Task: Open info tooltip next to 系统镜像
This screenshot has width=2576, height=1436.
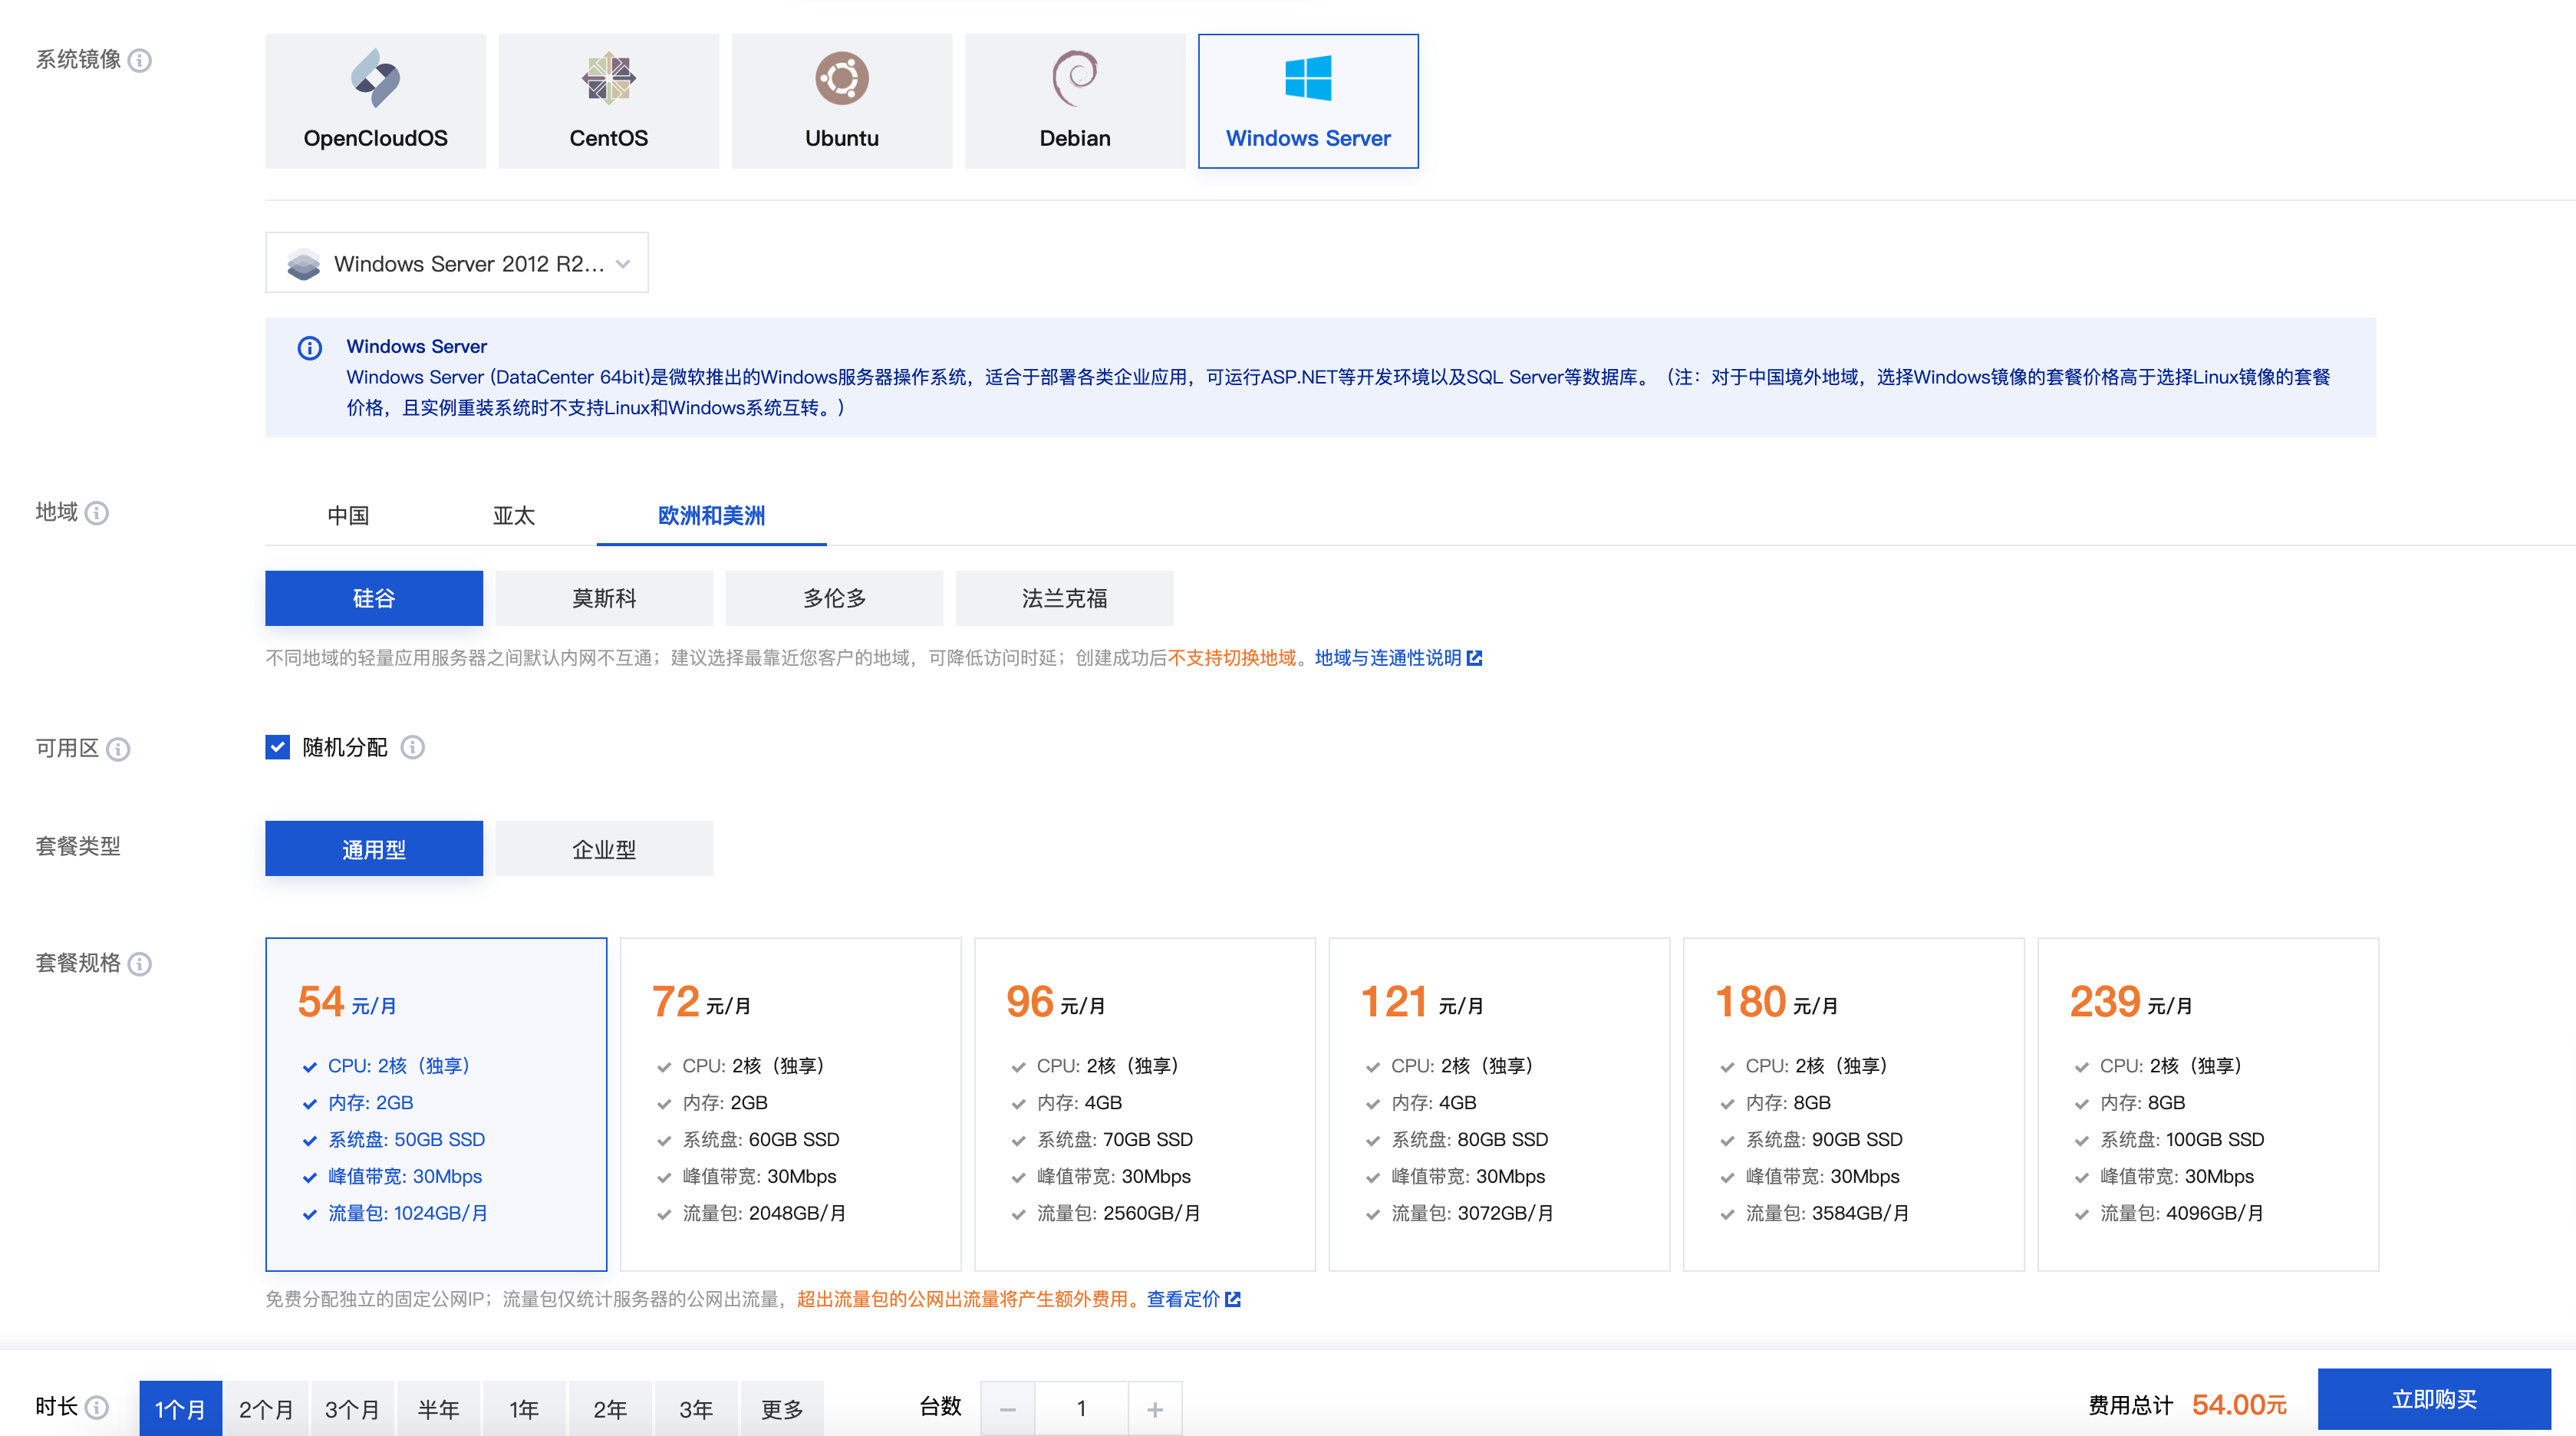Action: point(140,61)
